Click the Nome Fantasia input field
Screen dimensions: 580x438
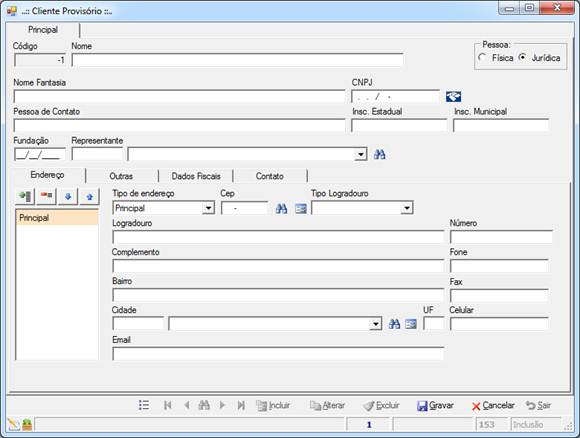click(x=179, y=97)
